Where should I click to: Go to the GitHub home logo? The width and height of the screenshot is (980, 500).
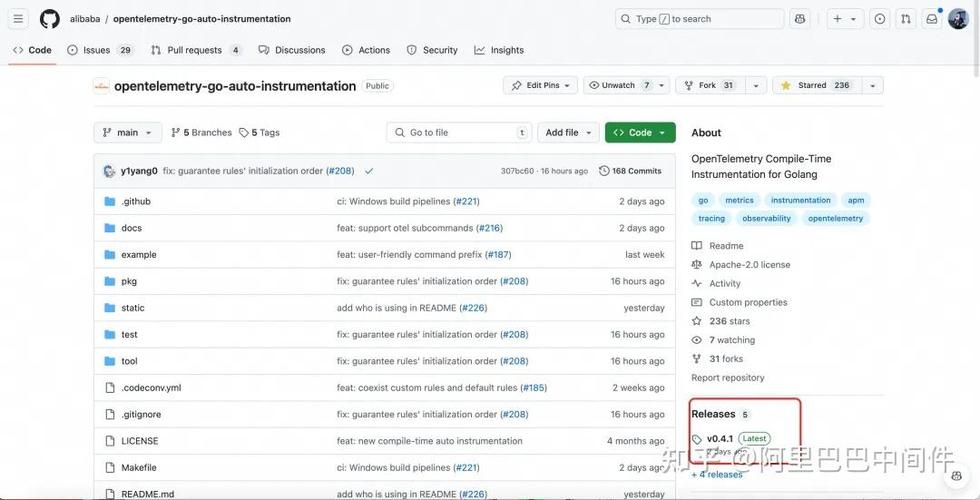click(50, 19)
